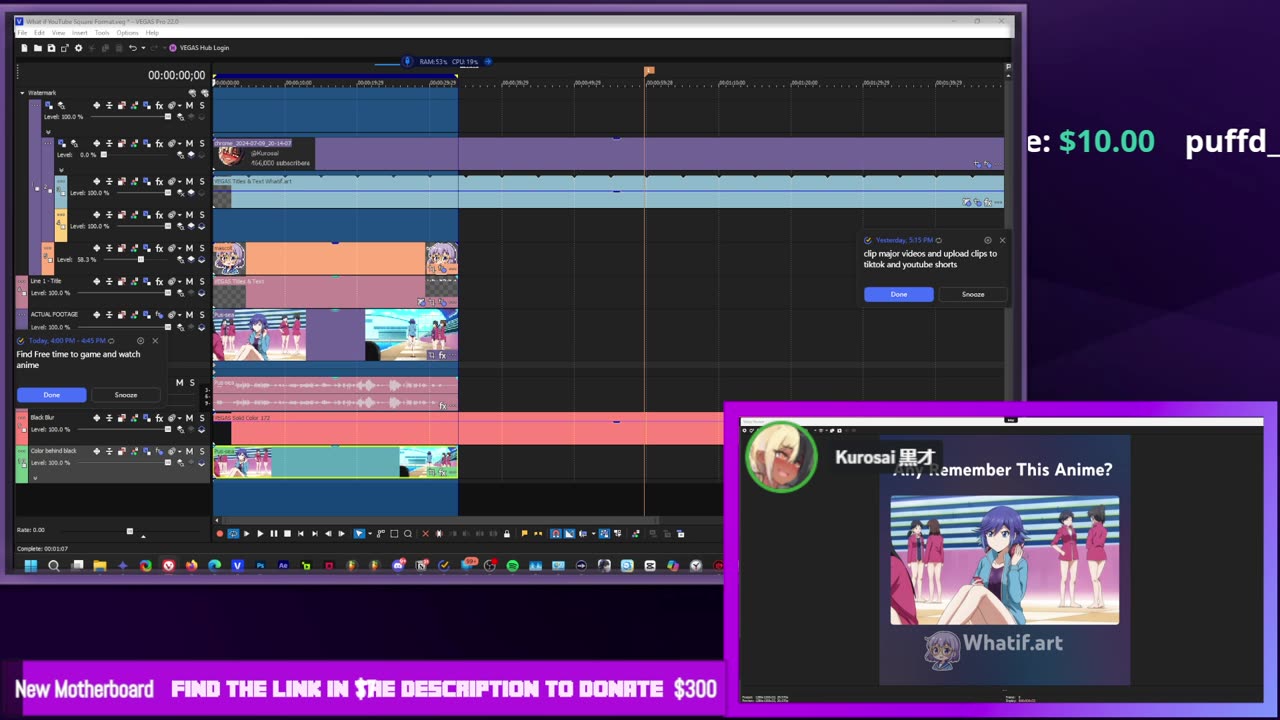The width and height of the screenshot is (1280, 720).
Task: Jump to start of the project
Action: (x=301, y=533)
